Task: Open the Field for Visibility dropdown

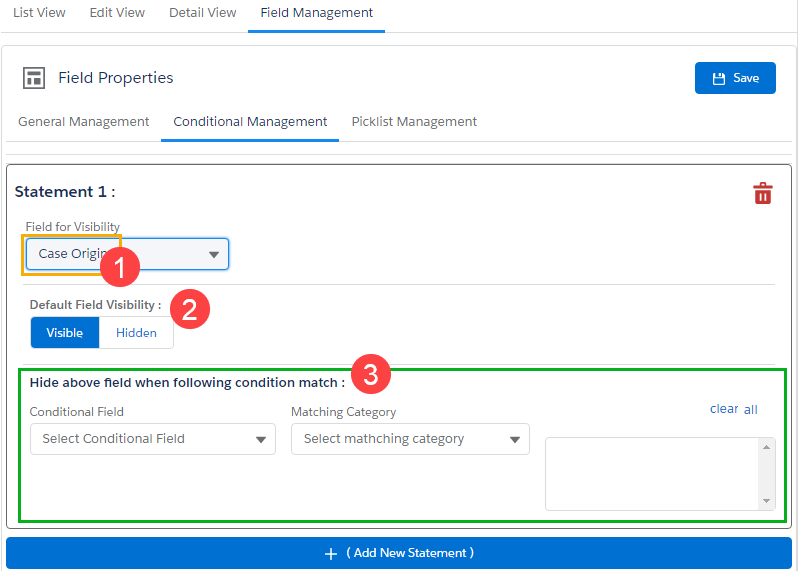Action: (127, 254)
